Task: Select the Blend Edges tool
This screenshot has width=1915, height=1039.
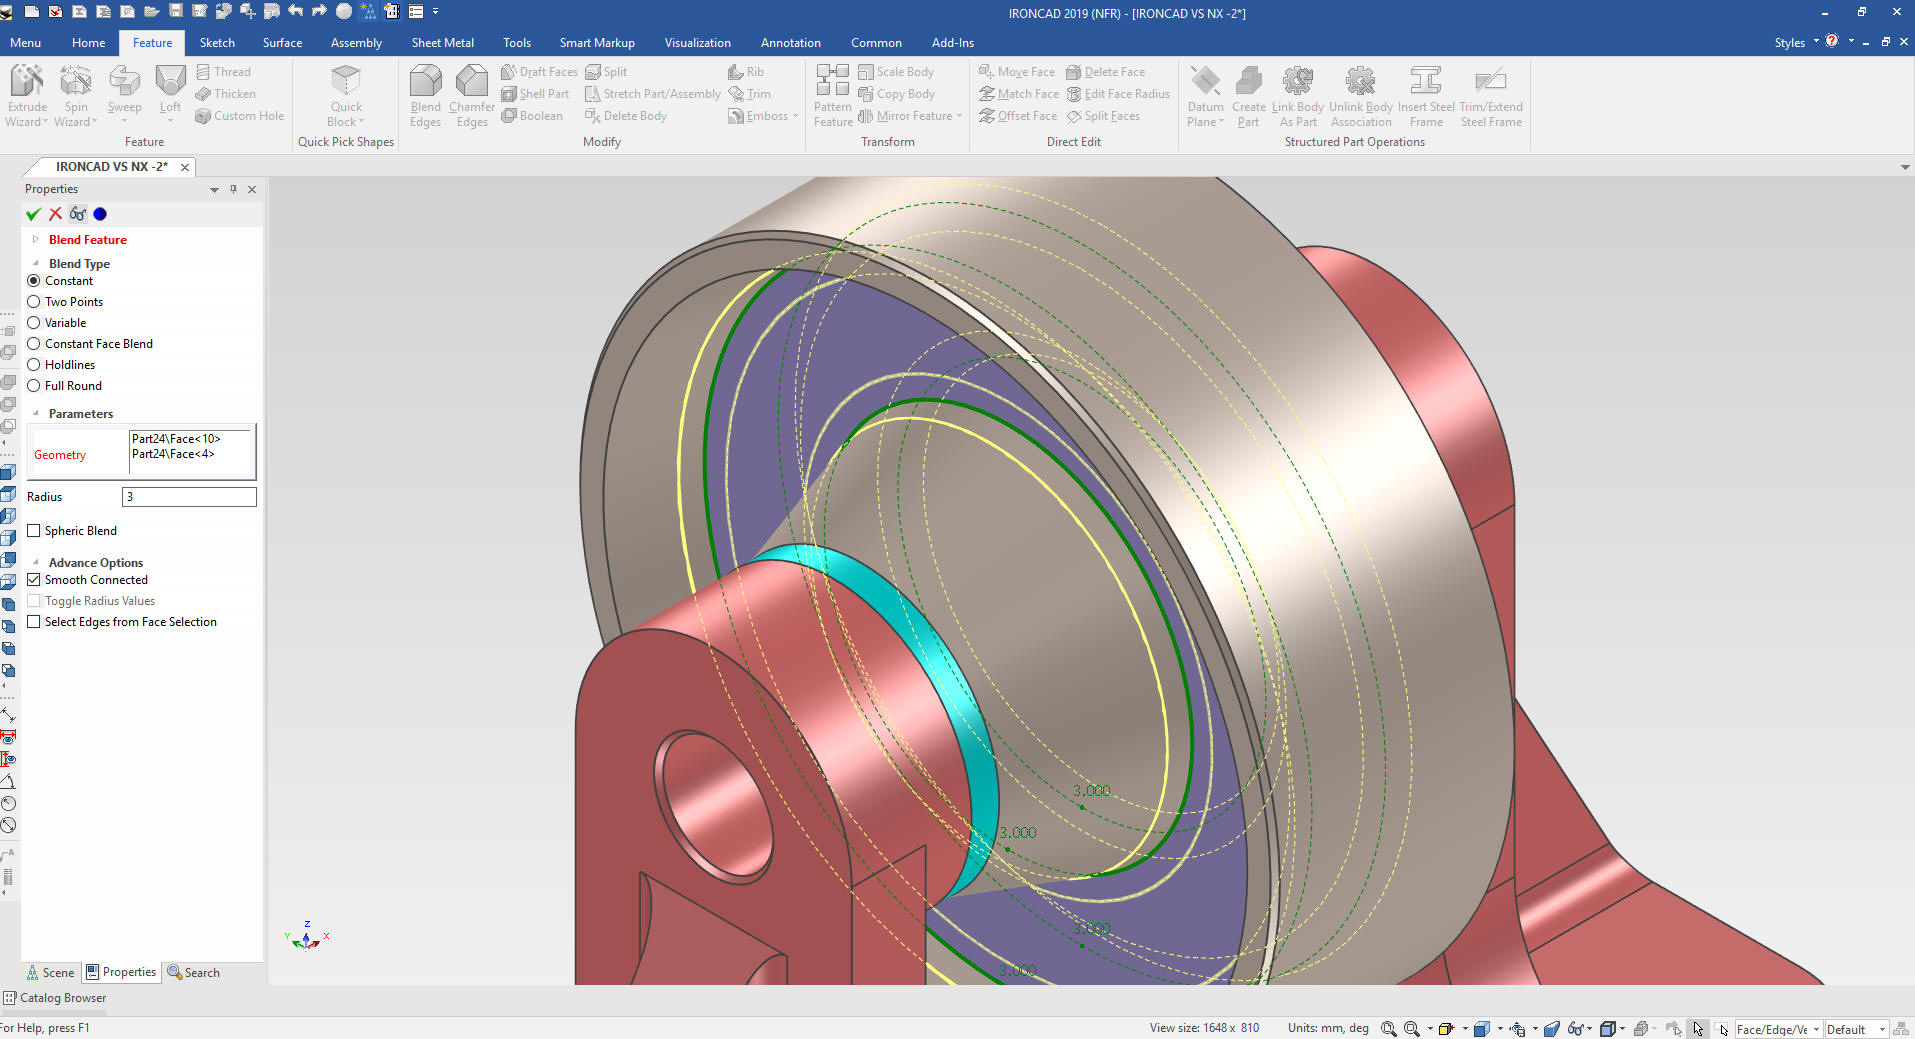Action: point(425,96)
